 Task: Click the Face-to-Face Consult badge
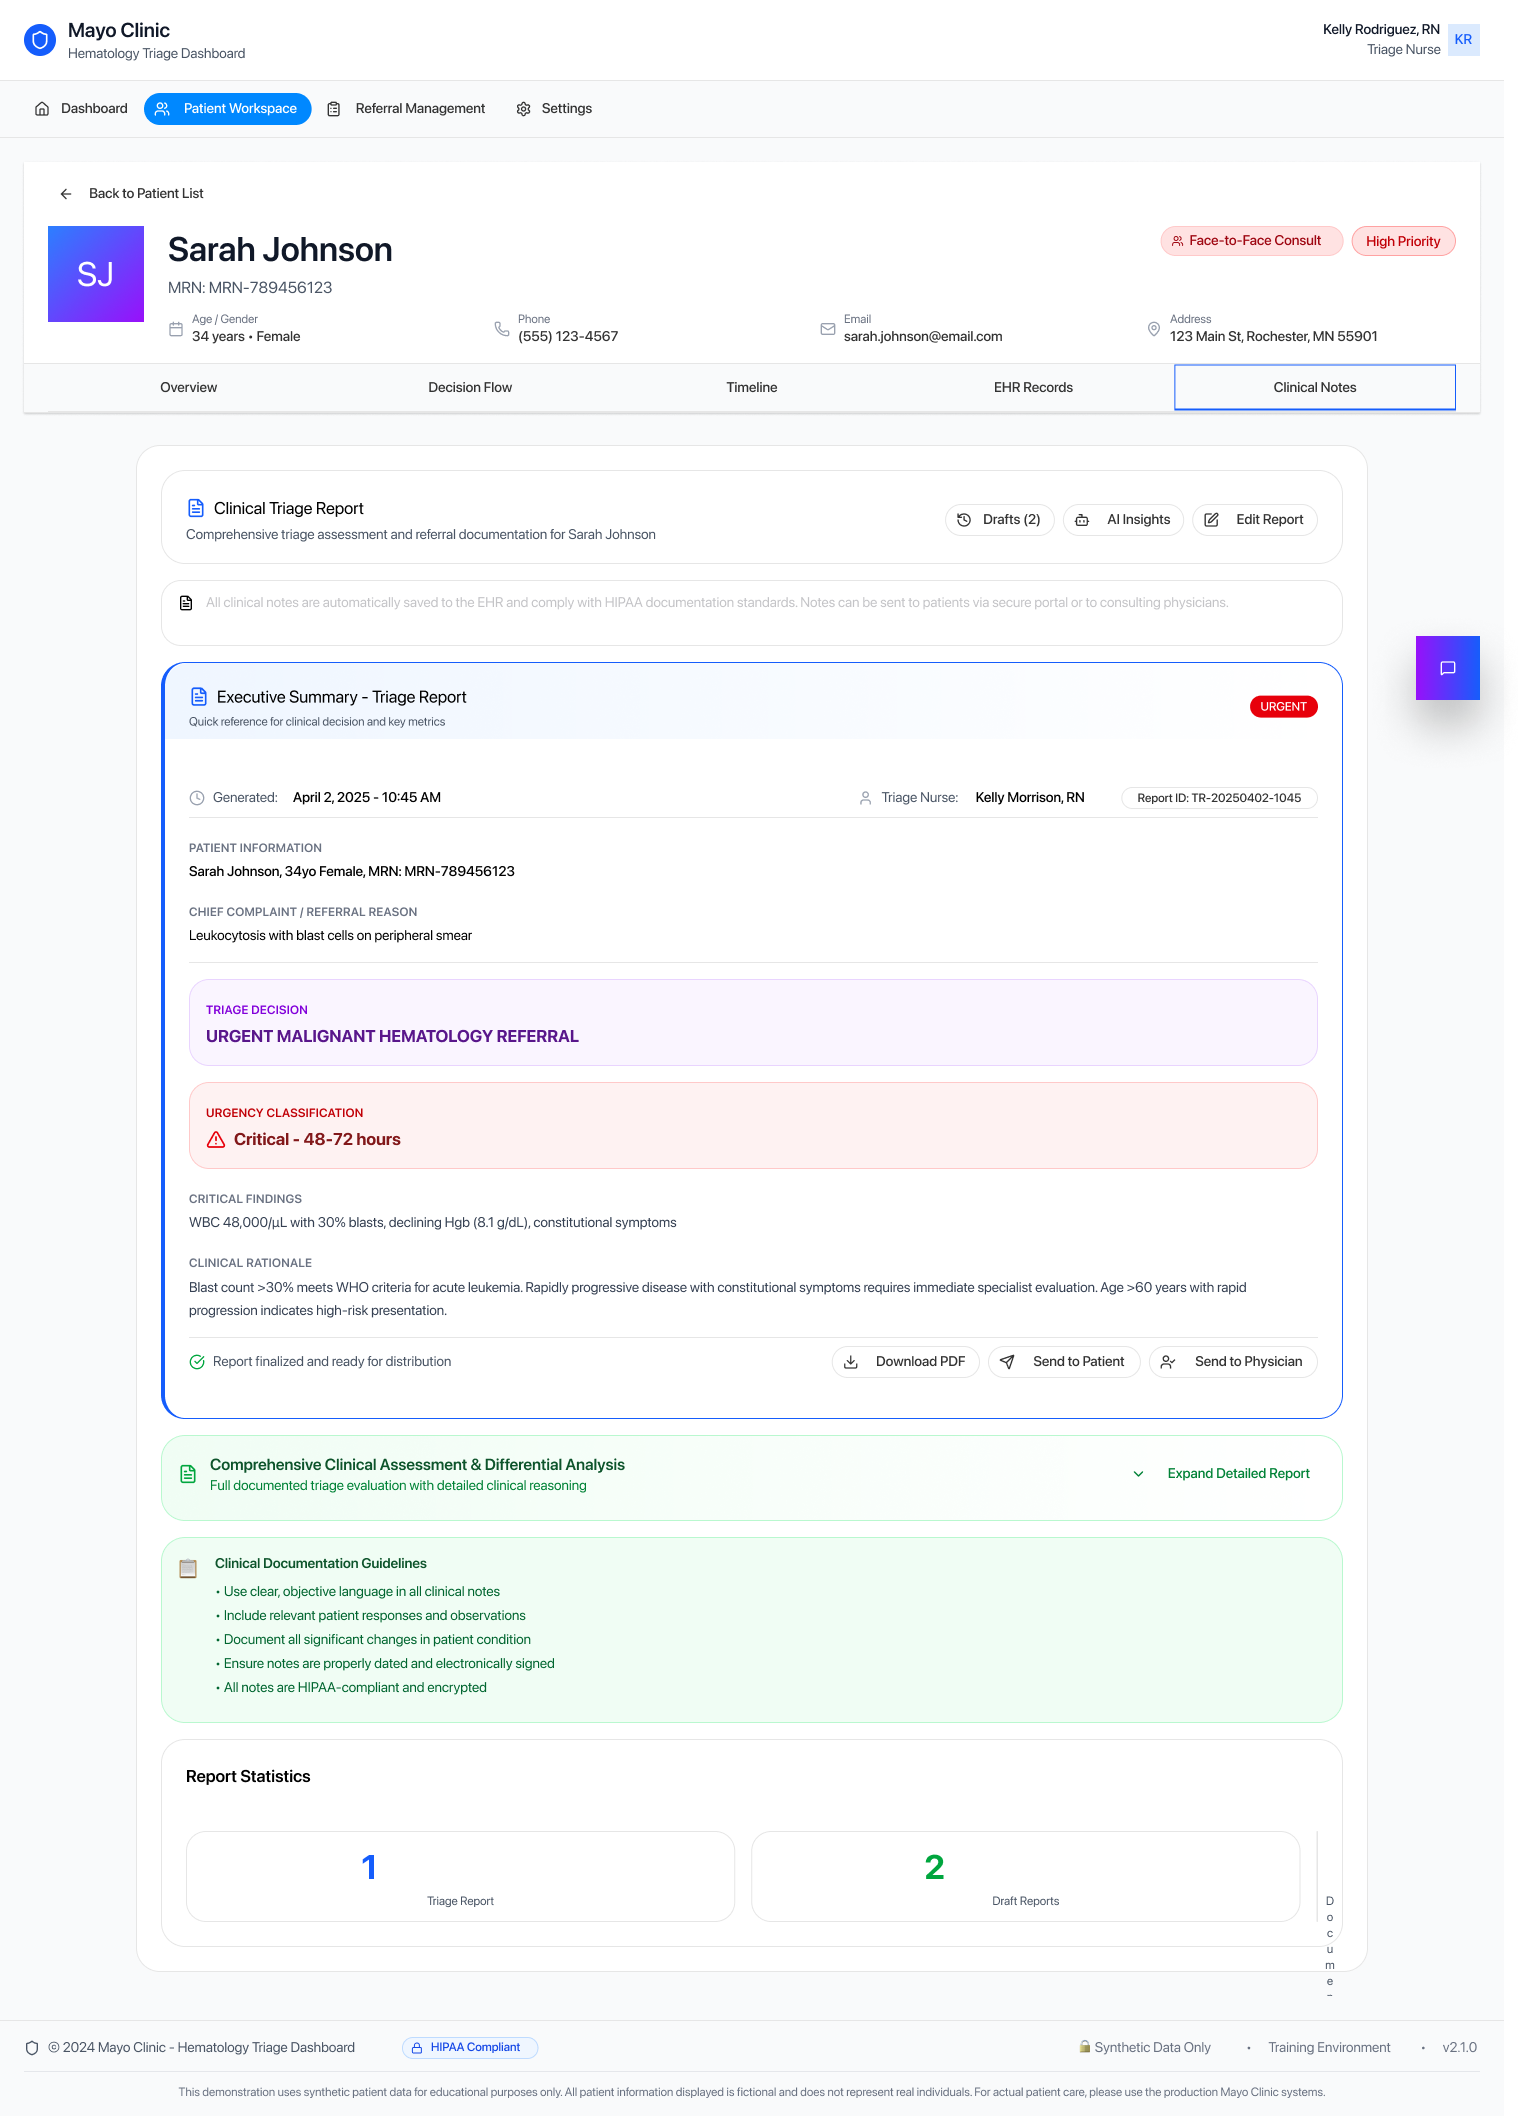coord(1250,241)
